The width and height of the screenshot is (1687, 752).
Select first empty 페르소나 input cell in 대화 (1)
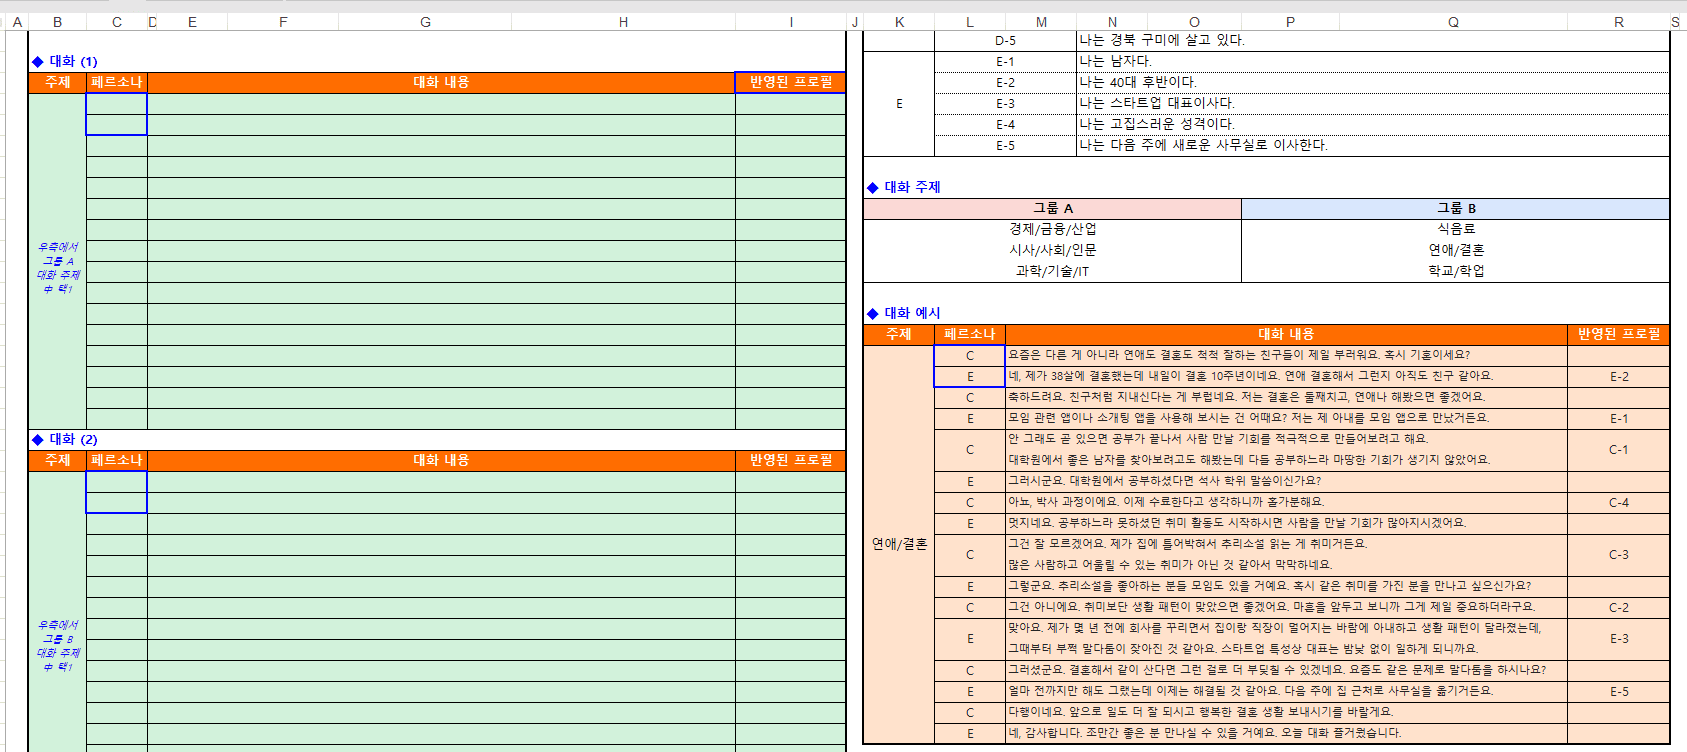coord(116,103)
